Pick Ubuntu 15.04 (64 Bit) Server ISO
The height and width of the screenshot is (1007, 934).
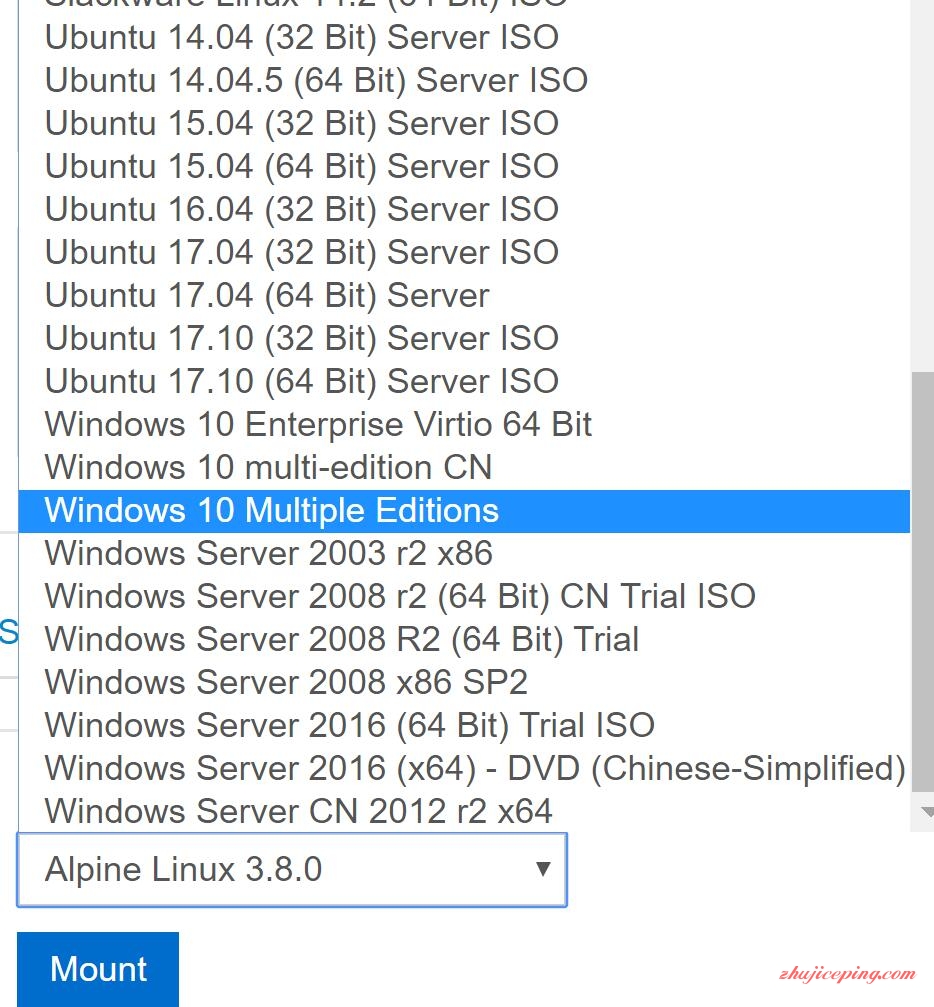464,166
